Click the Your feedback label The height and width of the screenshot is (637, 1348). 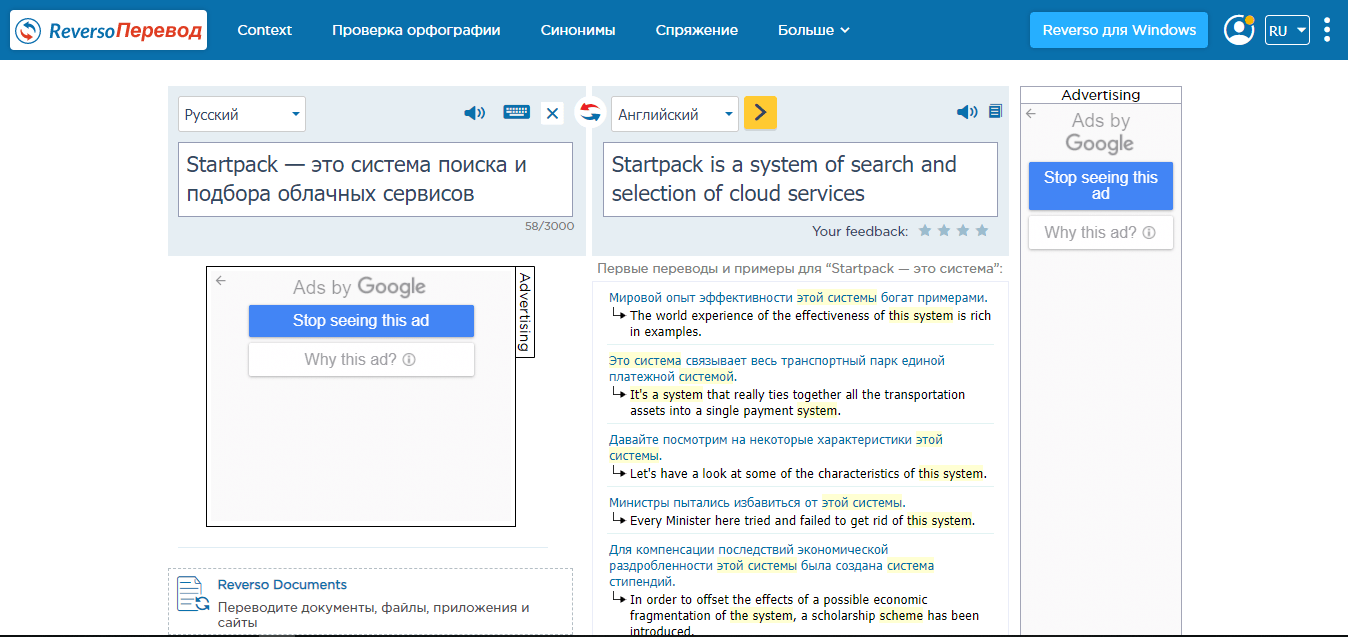click(x=860, y=231)
